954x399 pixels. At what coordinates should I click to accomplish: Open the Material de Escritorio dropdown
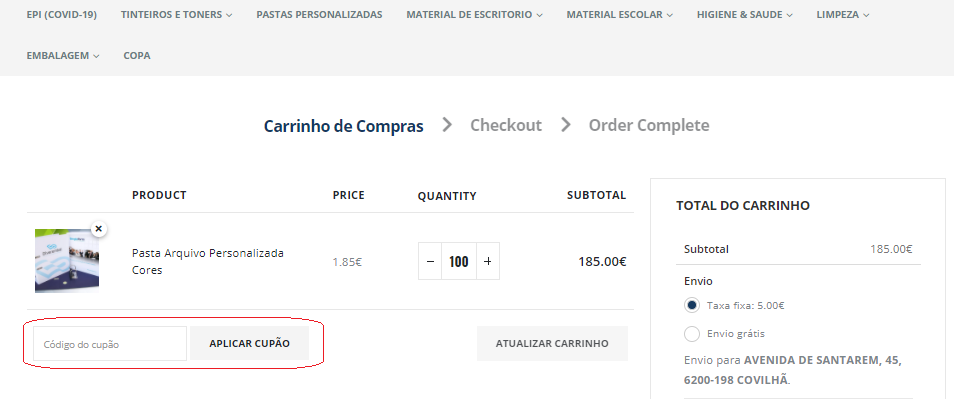pyautogui.click(x=475, y=15)
